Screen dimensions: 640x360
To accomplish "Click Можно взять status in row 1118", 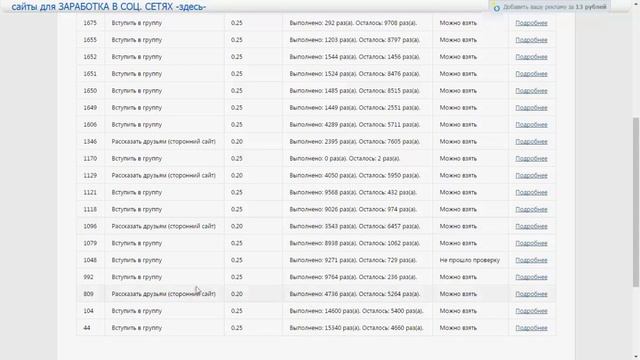I will coord(458,209).
